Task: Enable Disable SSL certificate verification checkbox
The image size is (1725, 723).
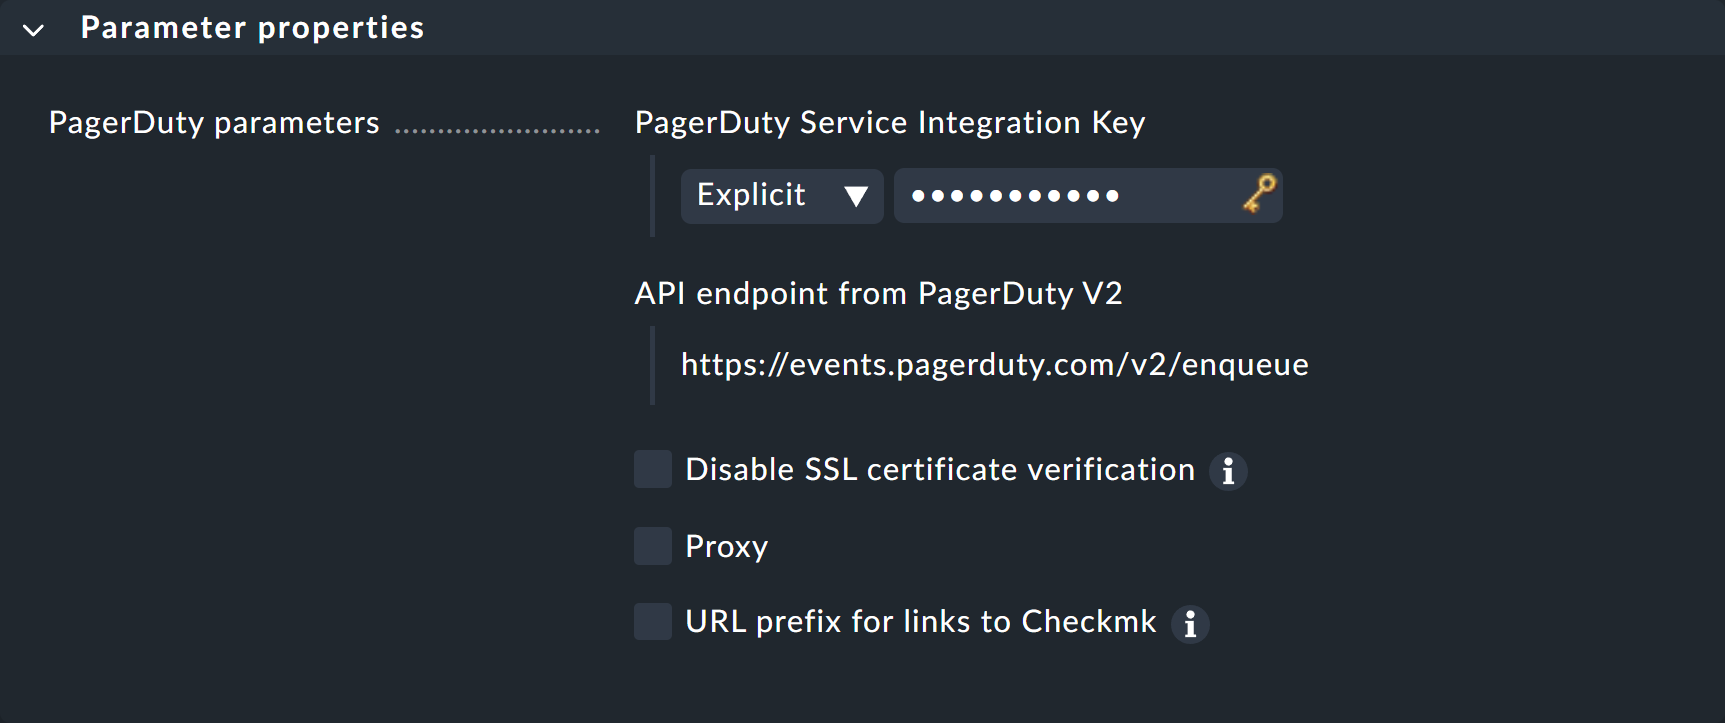Action: [653, 469]
